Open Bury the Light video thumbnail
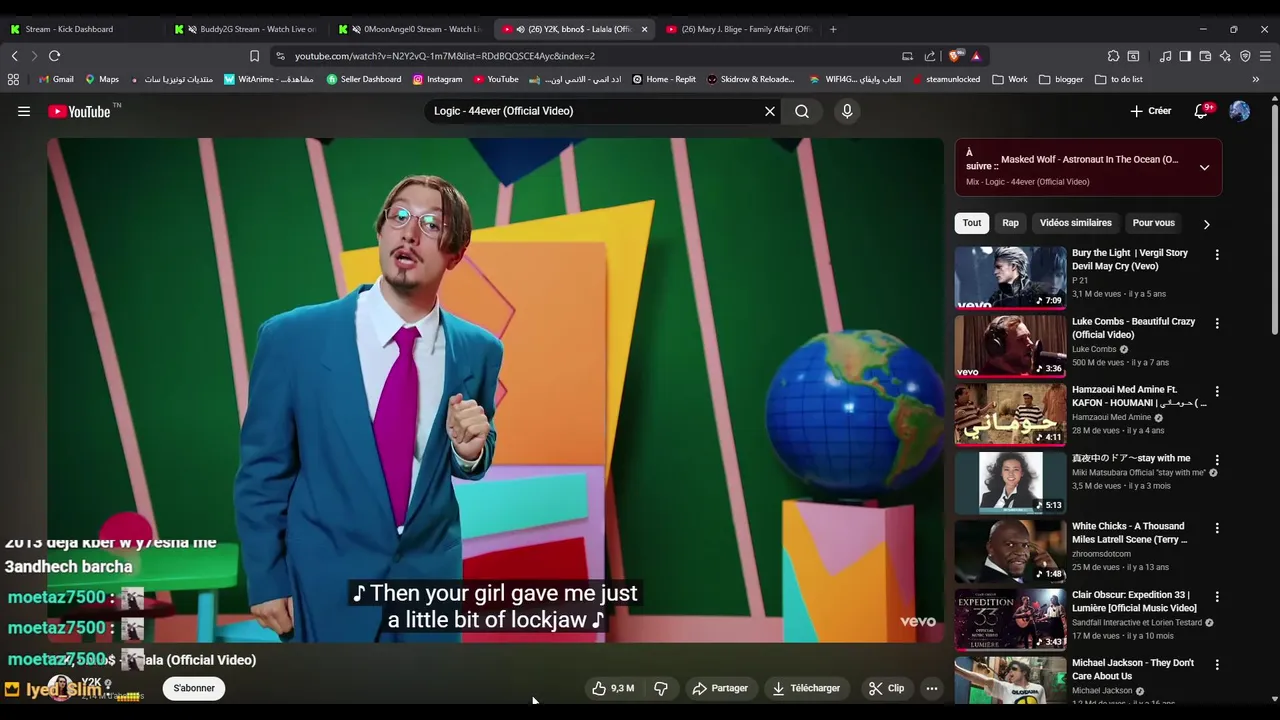 click(x=1010, y=277)
